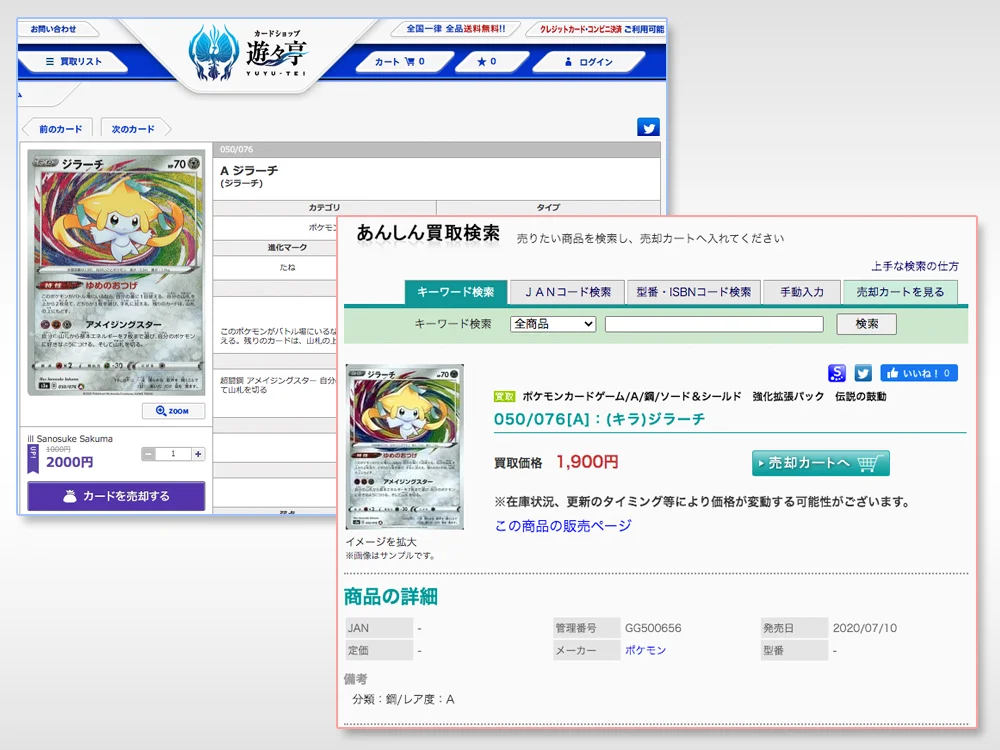Open 上手な検索の仕方 help link
Viewport: 1000px width, 750px height.
[x=915, y=266]
